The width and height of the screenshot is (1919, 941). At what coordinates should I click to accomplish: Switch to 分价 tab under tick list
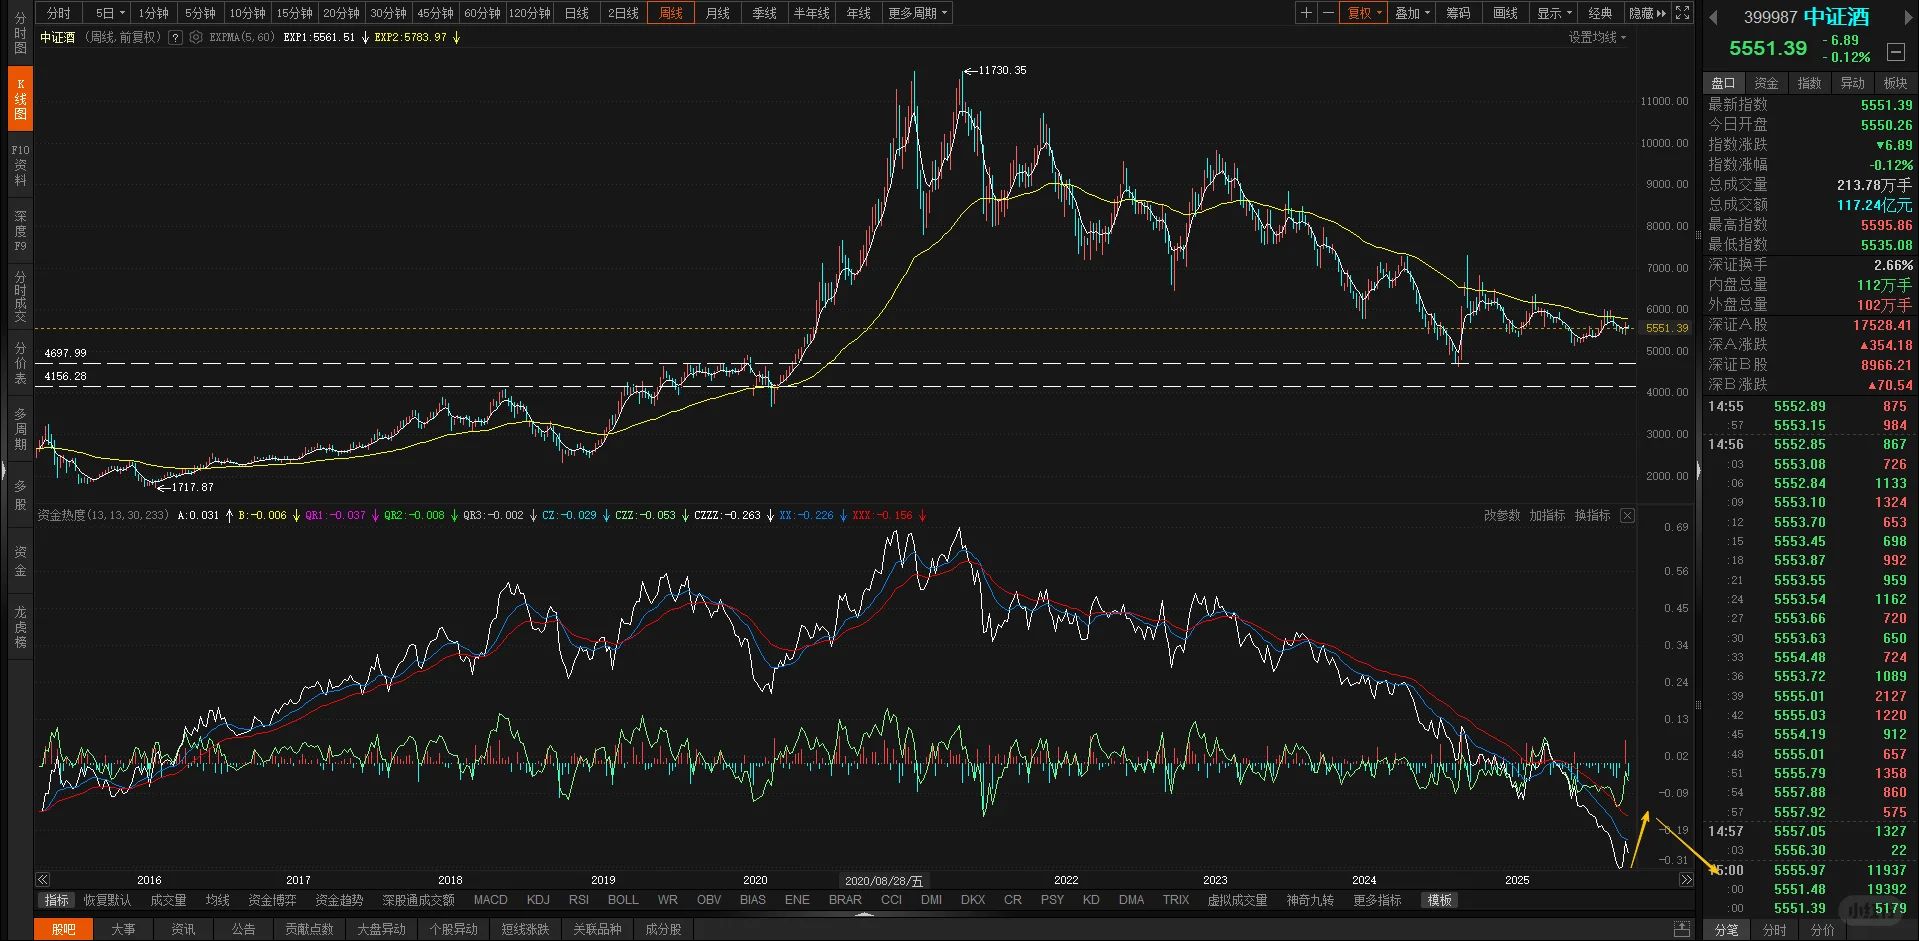point(1822,930)
